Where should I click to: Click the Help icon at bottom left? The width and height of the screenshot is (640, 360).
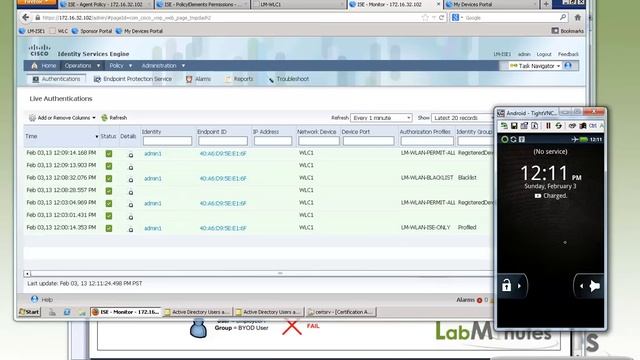pos(34,299)
